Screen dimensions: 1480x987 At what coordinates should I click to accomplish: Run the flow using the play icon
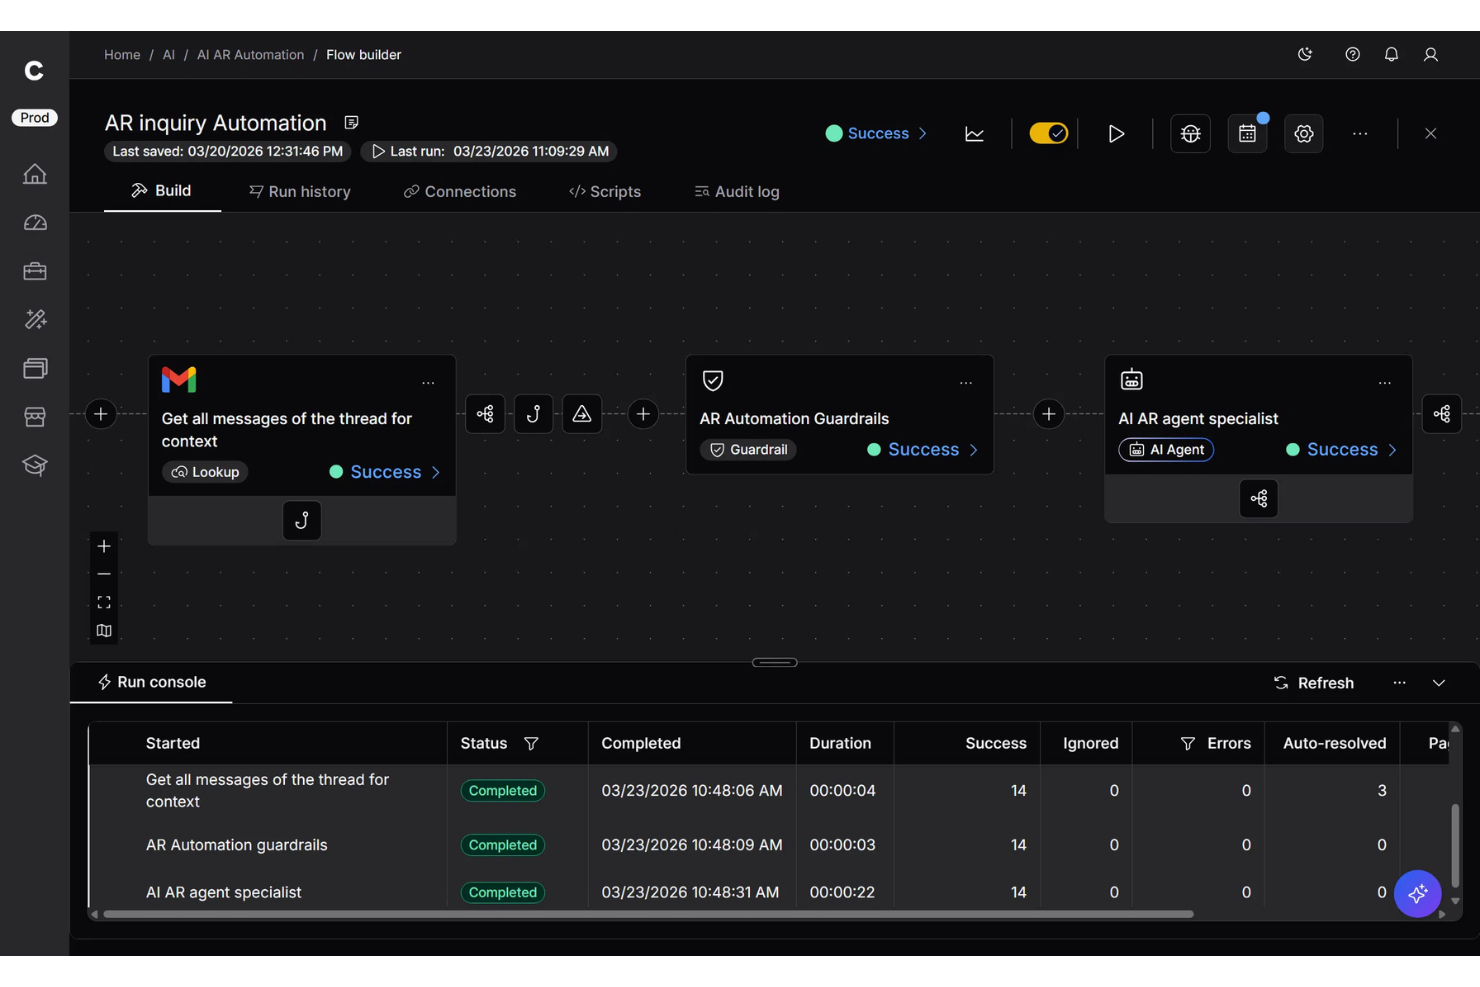coord(1117,133)
